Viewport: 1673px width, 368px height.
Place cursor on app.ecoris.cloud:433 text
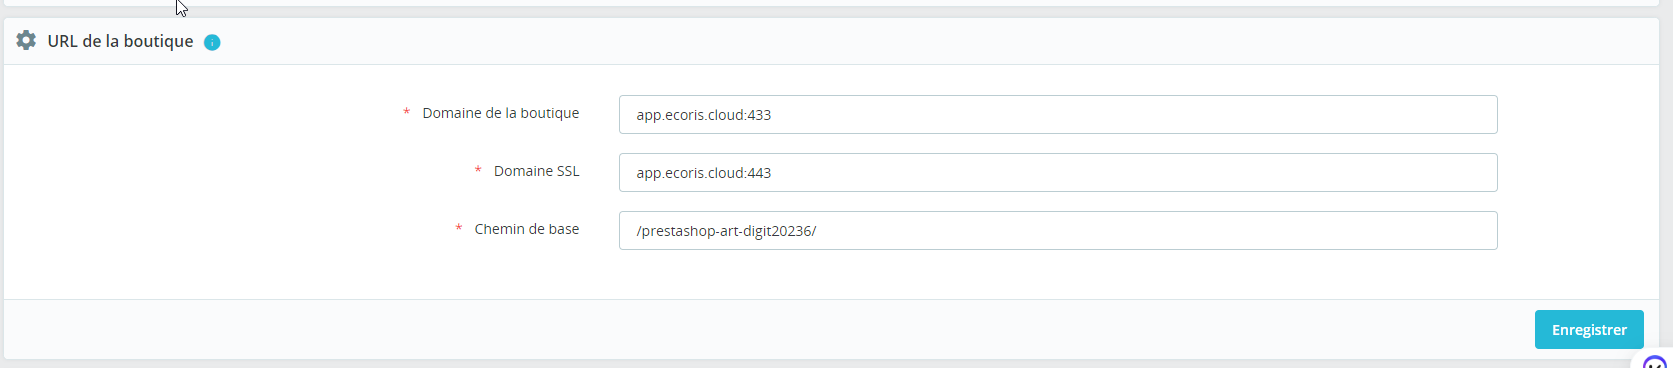[x=703, y=115]
